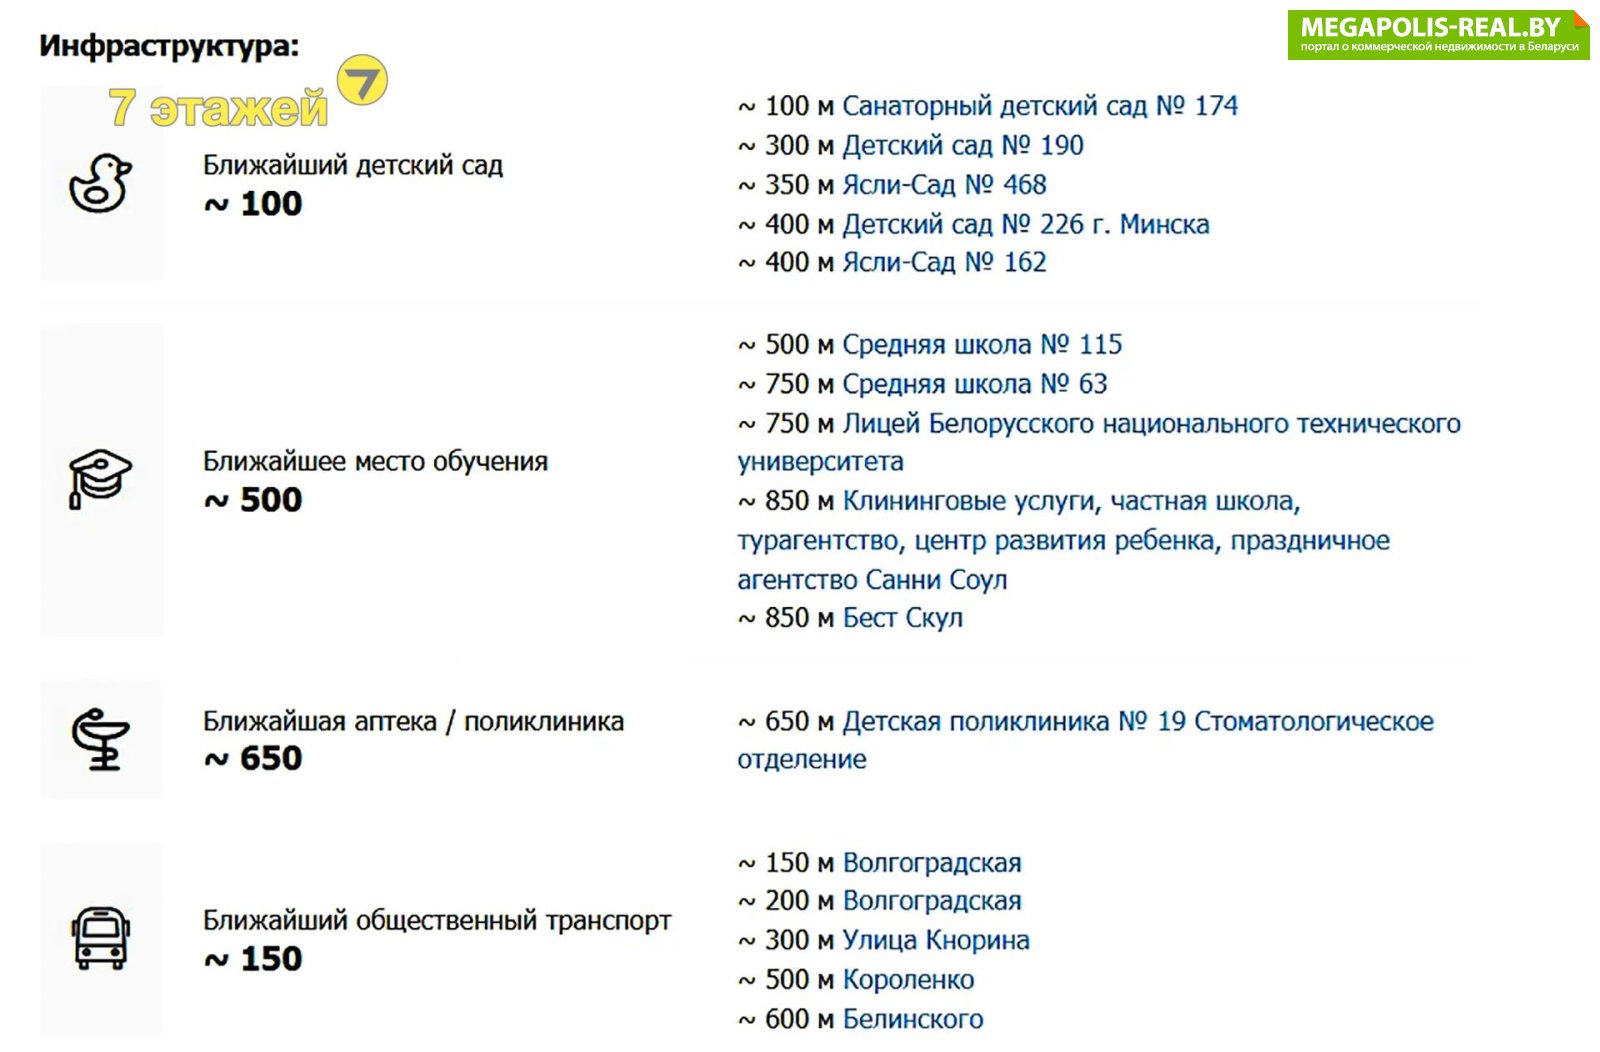Select Средняя школа № 63 link
Screen dimensions: 1600x1052
(975, 384)
